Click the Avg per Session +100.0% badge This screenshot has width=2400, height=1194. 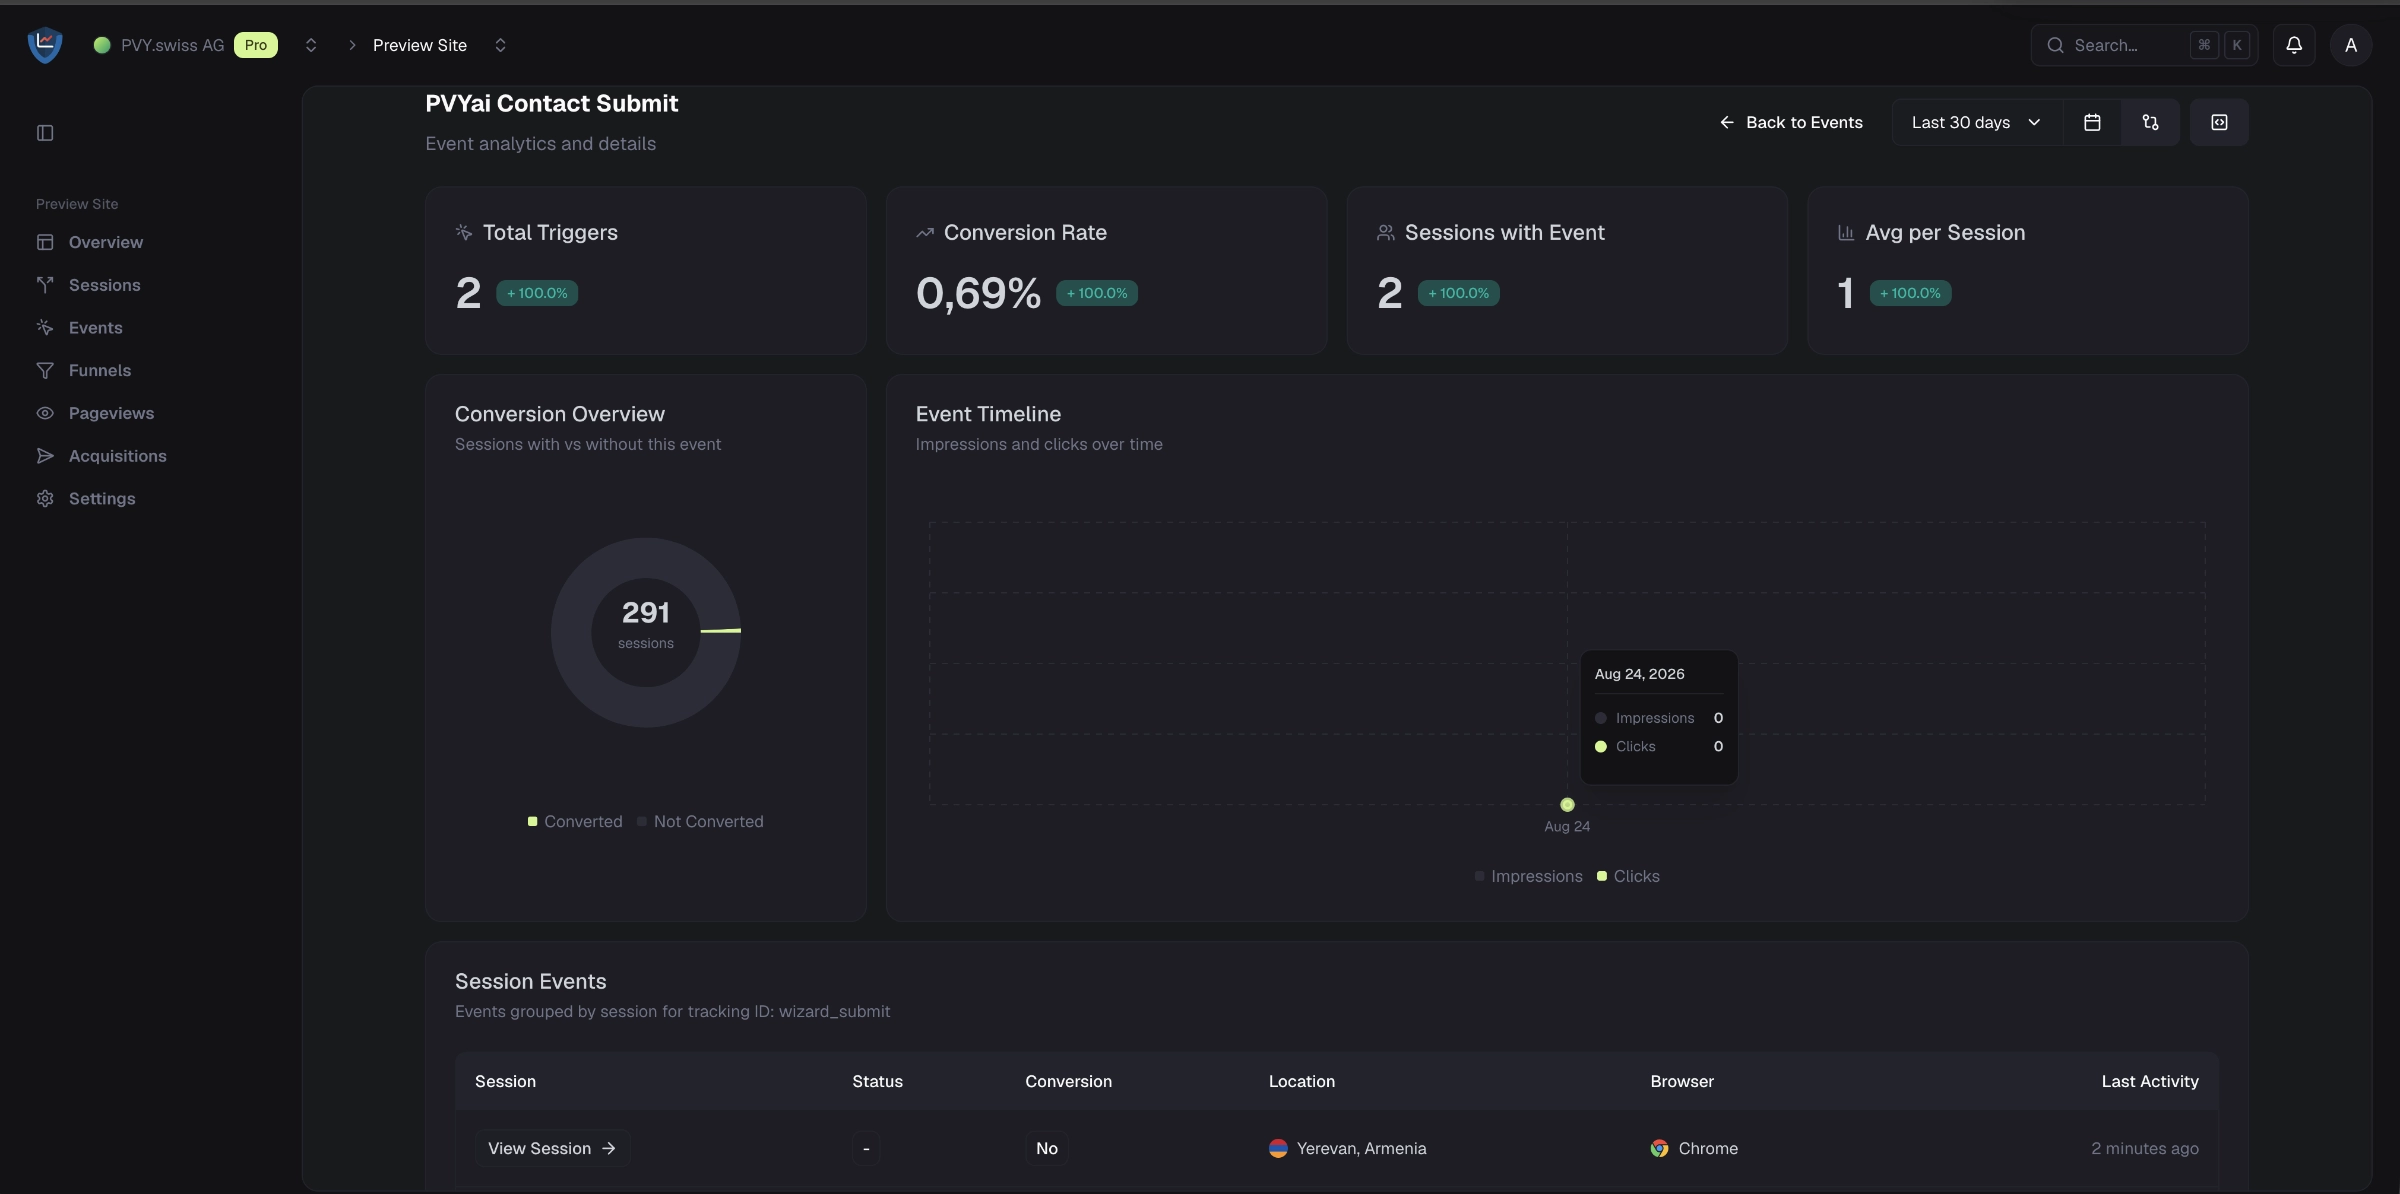coord(1910,293)
